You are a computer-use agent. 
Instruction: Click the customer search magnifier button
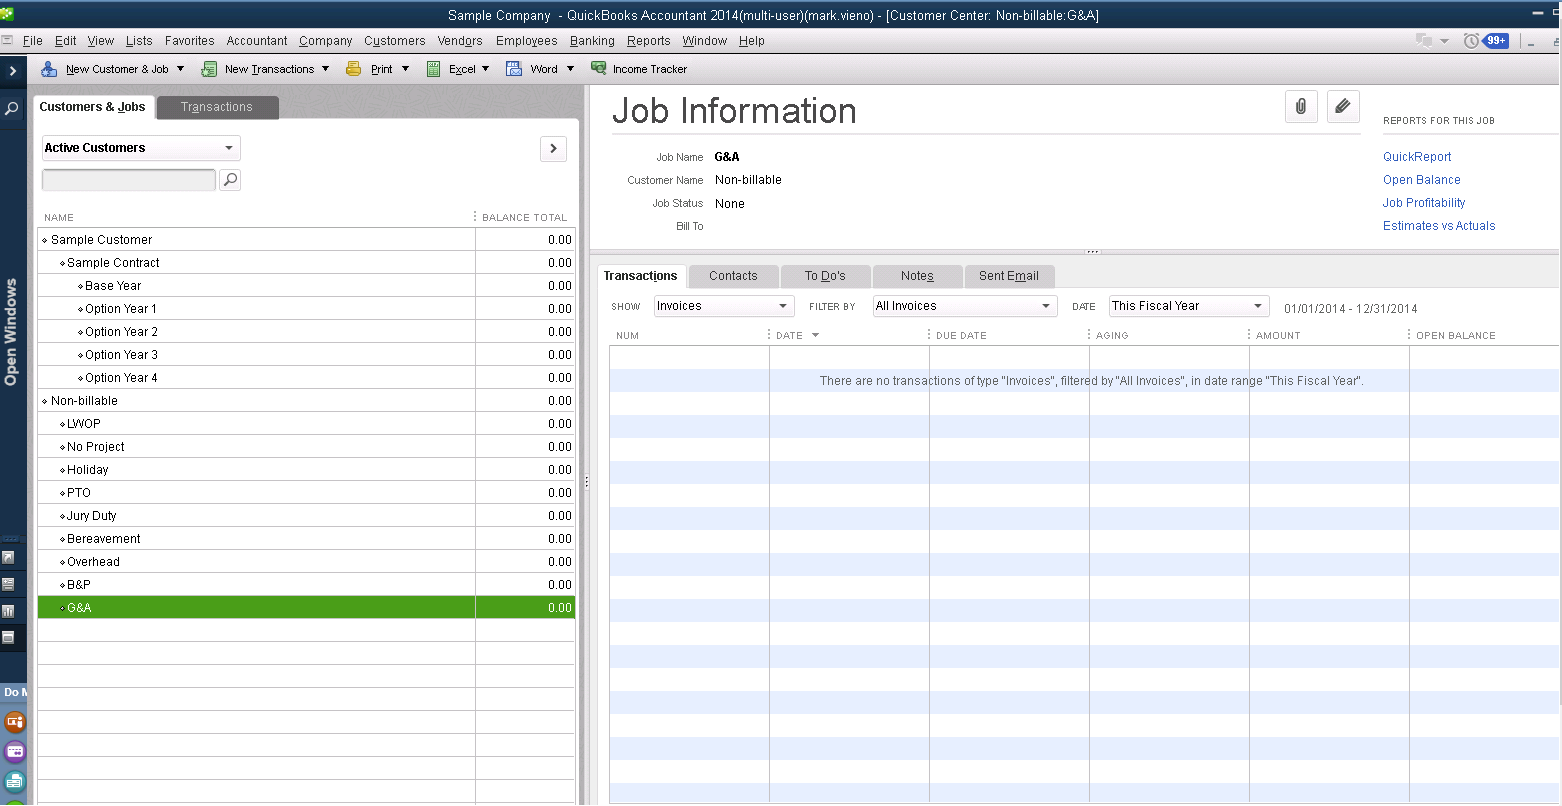230,180
